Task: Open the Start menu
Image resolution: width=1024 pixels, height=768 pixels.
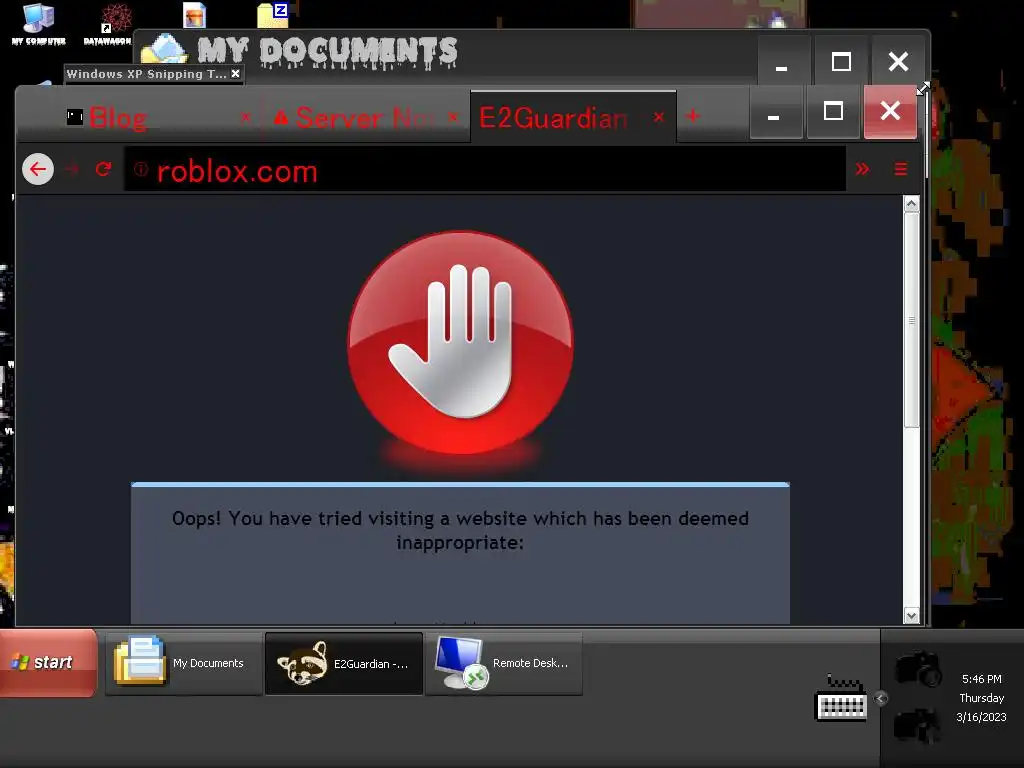Action: (x=48, y=663)
